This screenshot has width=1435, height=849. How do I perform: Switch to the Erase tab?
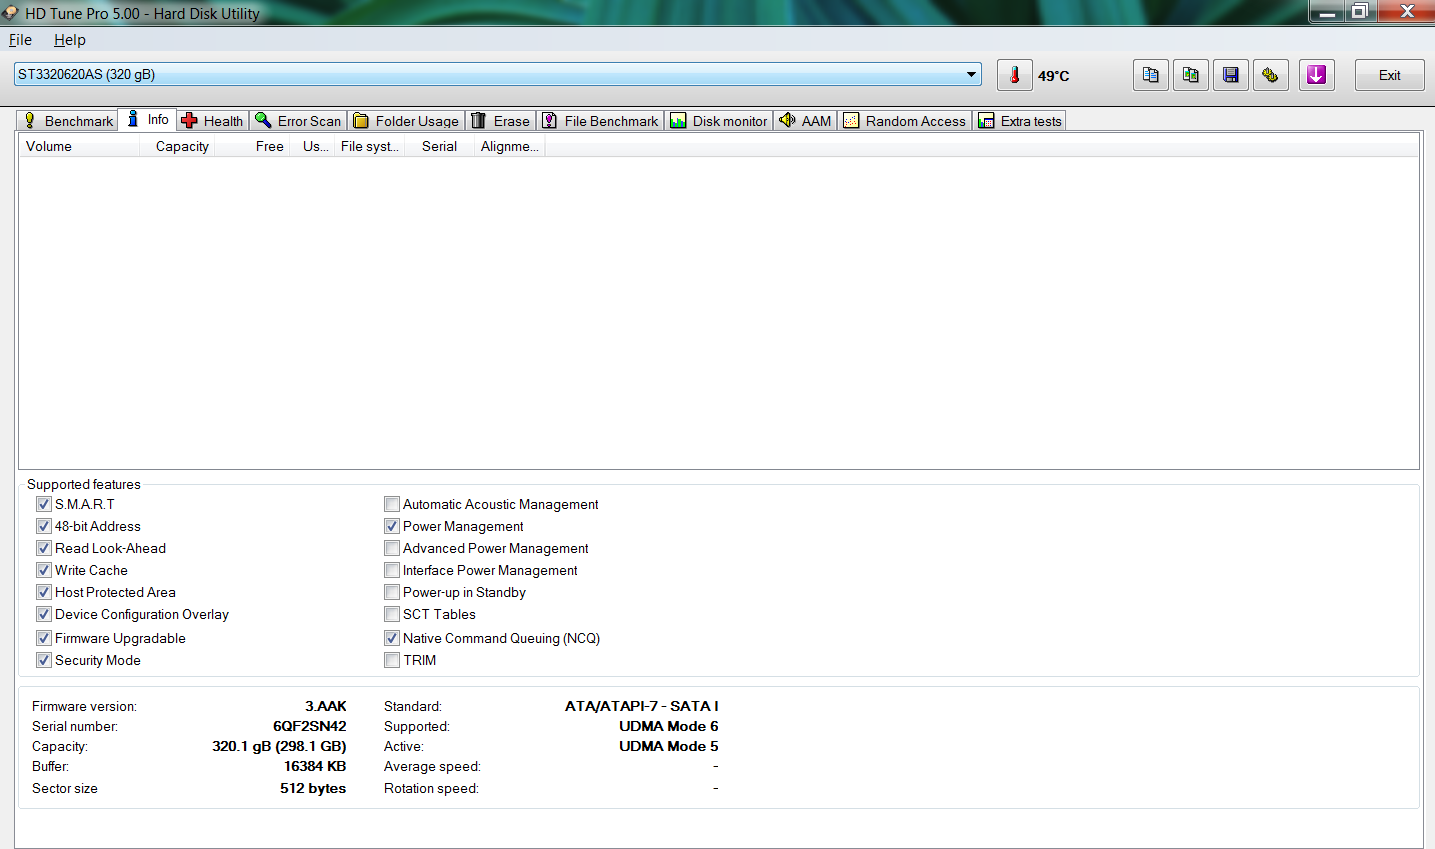click(500, 120)
